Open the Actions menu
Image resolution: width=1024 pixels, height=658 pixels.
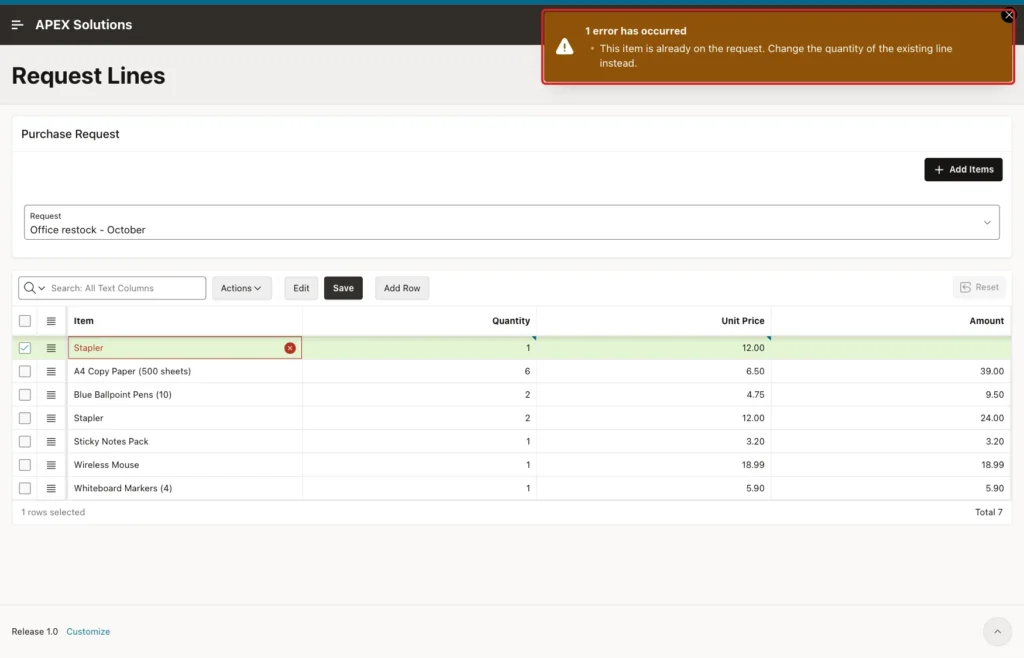point(241,288)
